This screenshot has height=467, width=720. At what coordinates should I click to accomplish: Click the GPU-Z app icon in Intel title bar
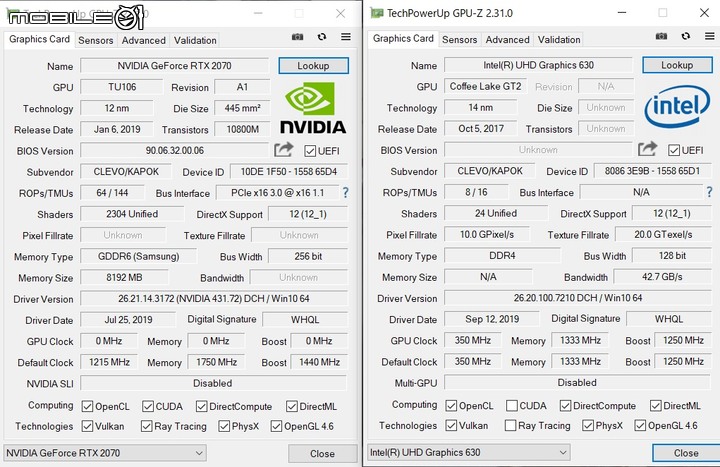377,13
